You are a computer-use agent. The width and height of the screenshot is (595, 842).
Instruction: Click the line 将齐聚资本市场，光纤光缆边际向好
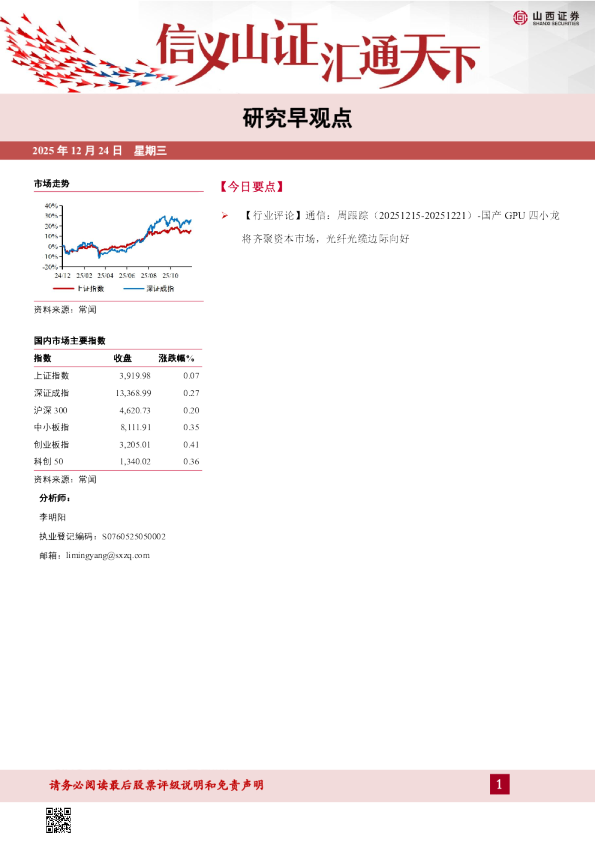(x=325, y=239)
